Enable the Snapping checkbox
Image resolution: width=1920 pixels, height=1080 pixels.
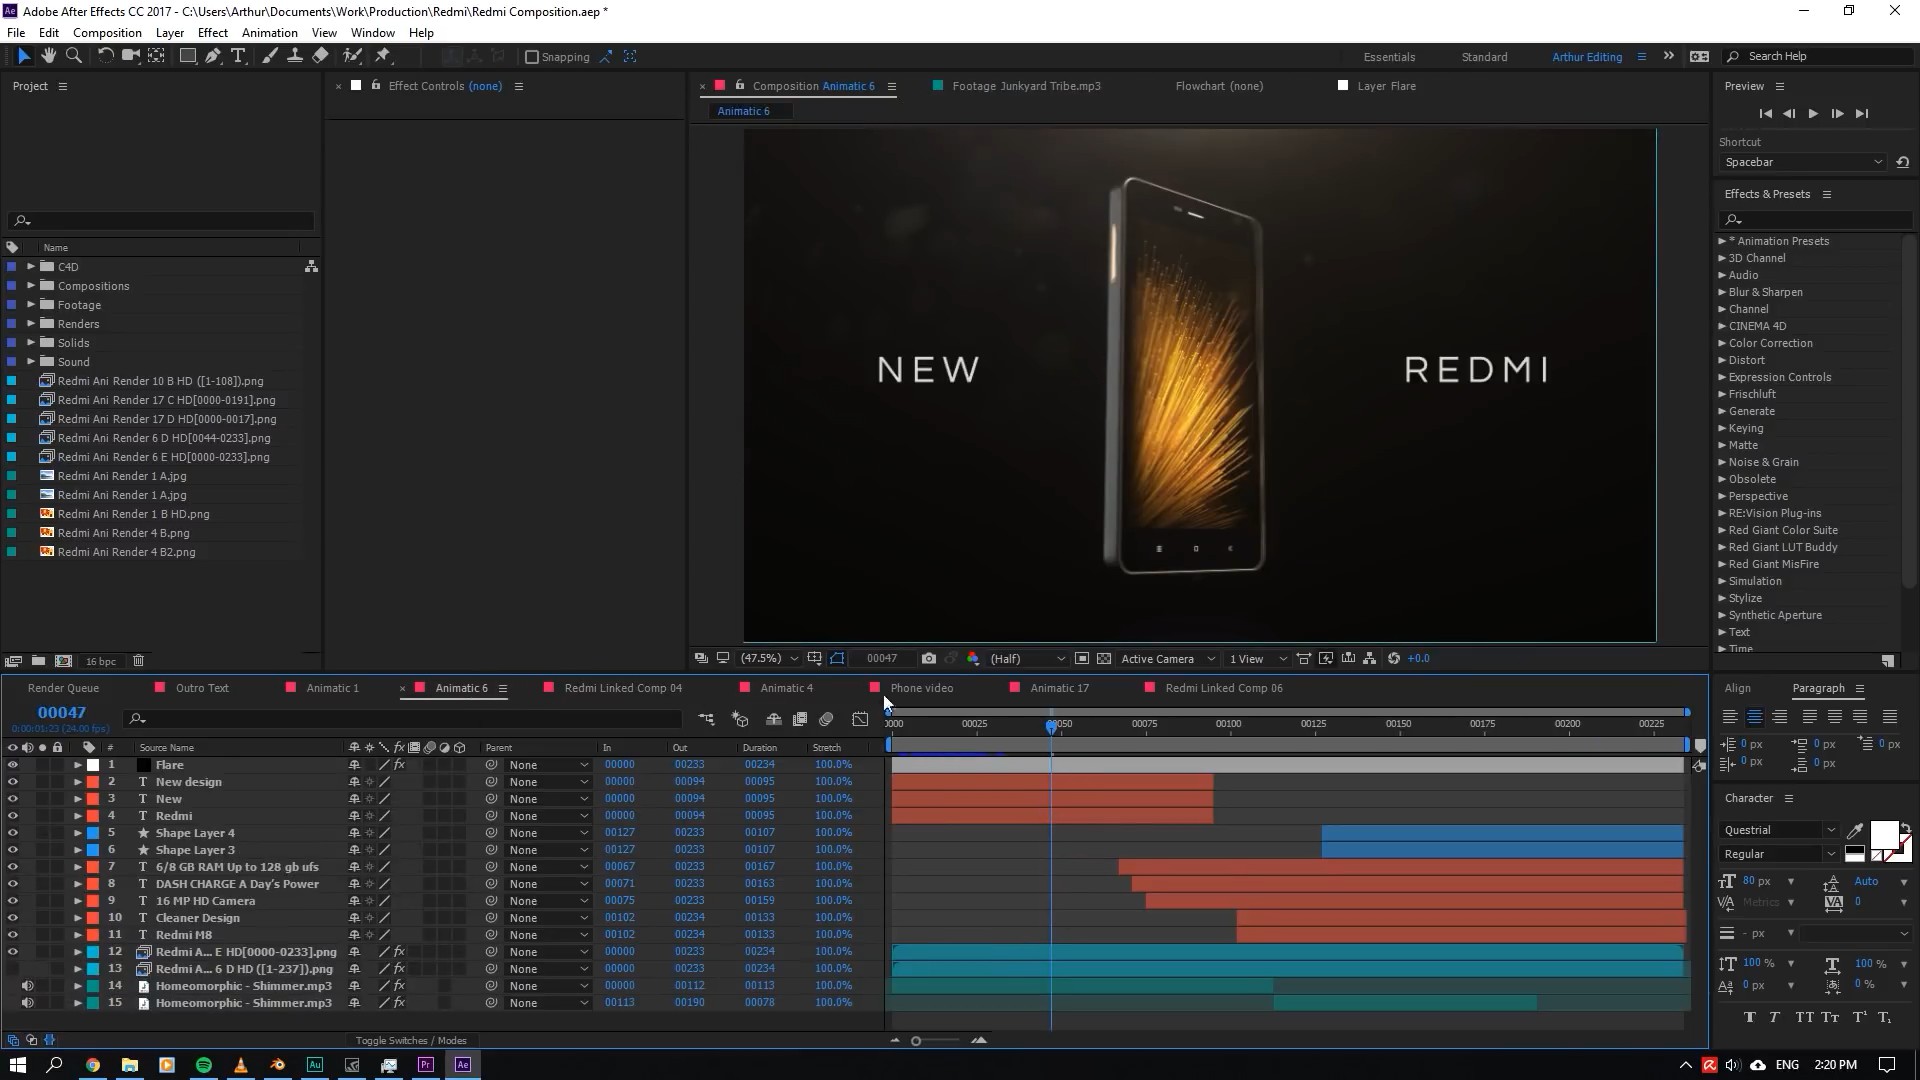(x=532, y=57)
